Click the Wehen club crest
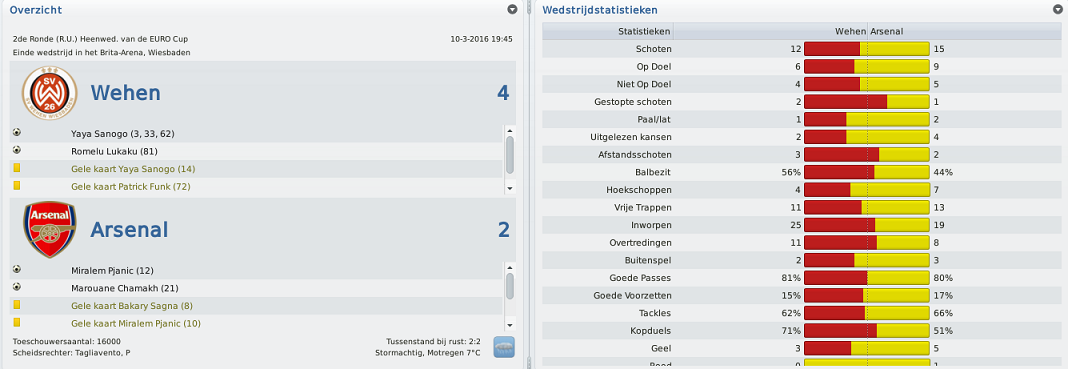The image size is (1068, 369). pos(50,93)
